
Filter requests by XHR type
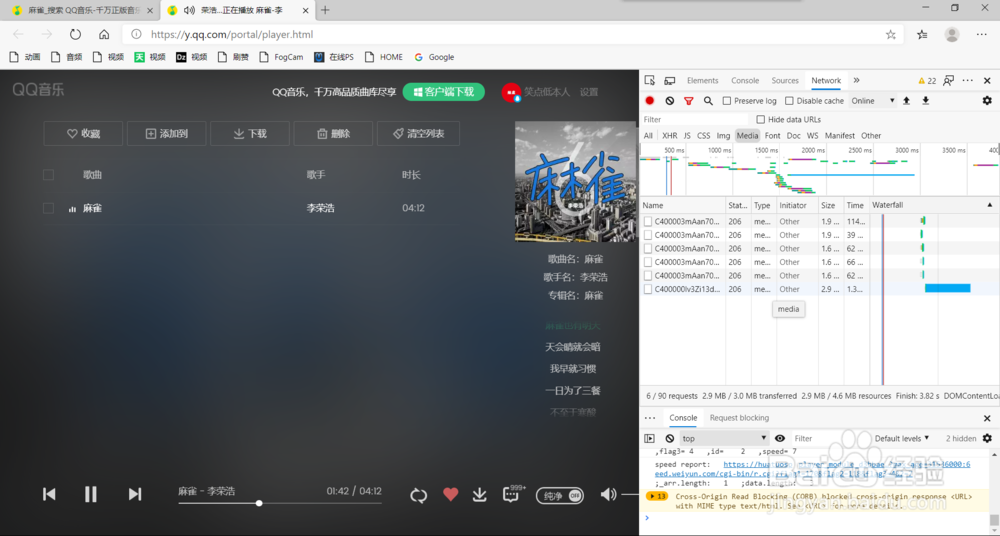pos(670,135)
